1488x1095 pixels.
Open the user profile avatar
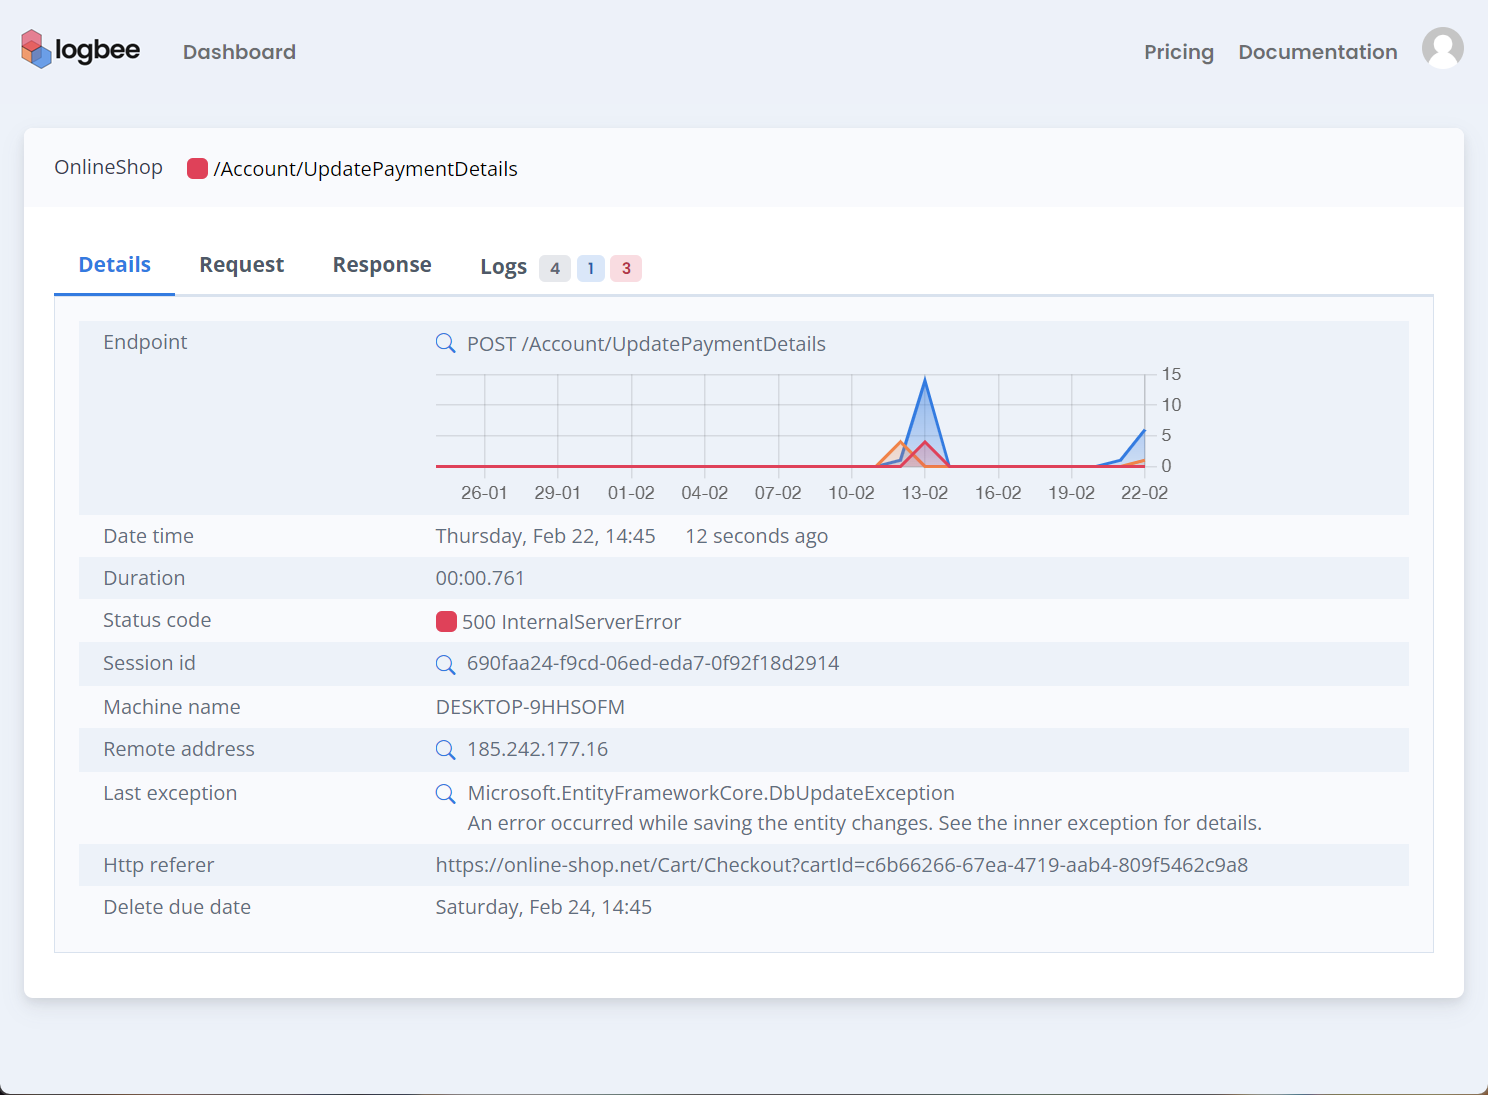[x=1442, y=48]
